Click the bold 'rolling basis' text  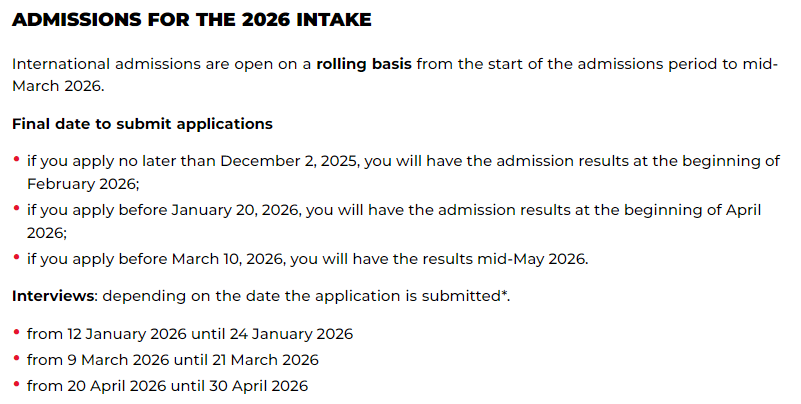[364, 64]
